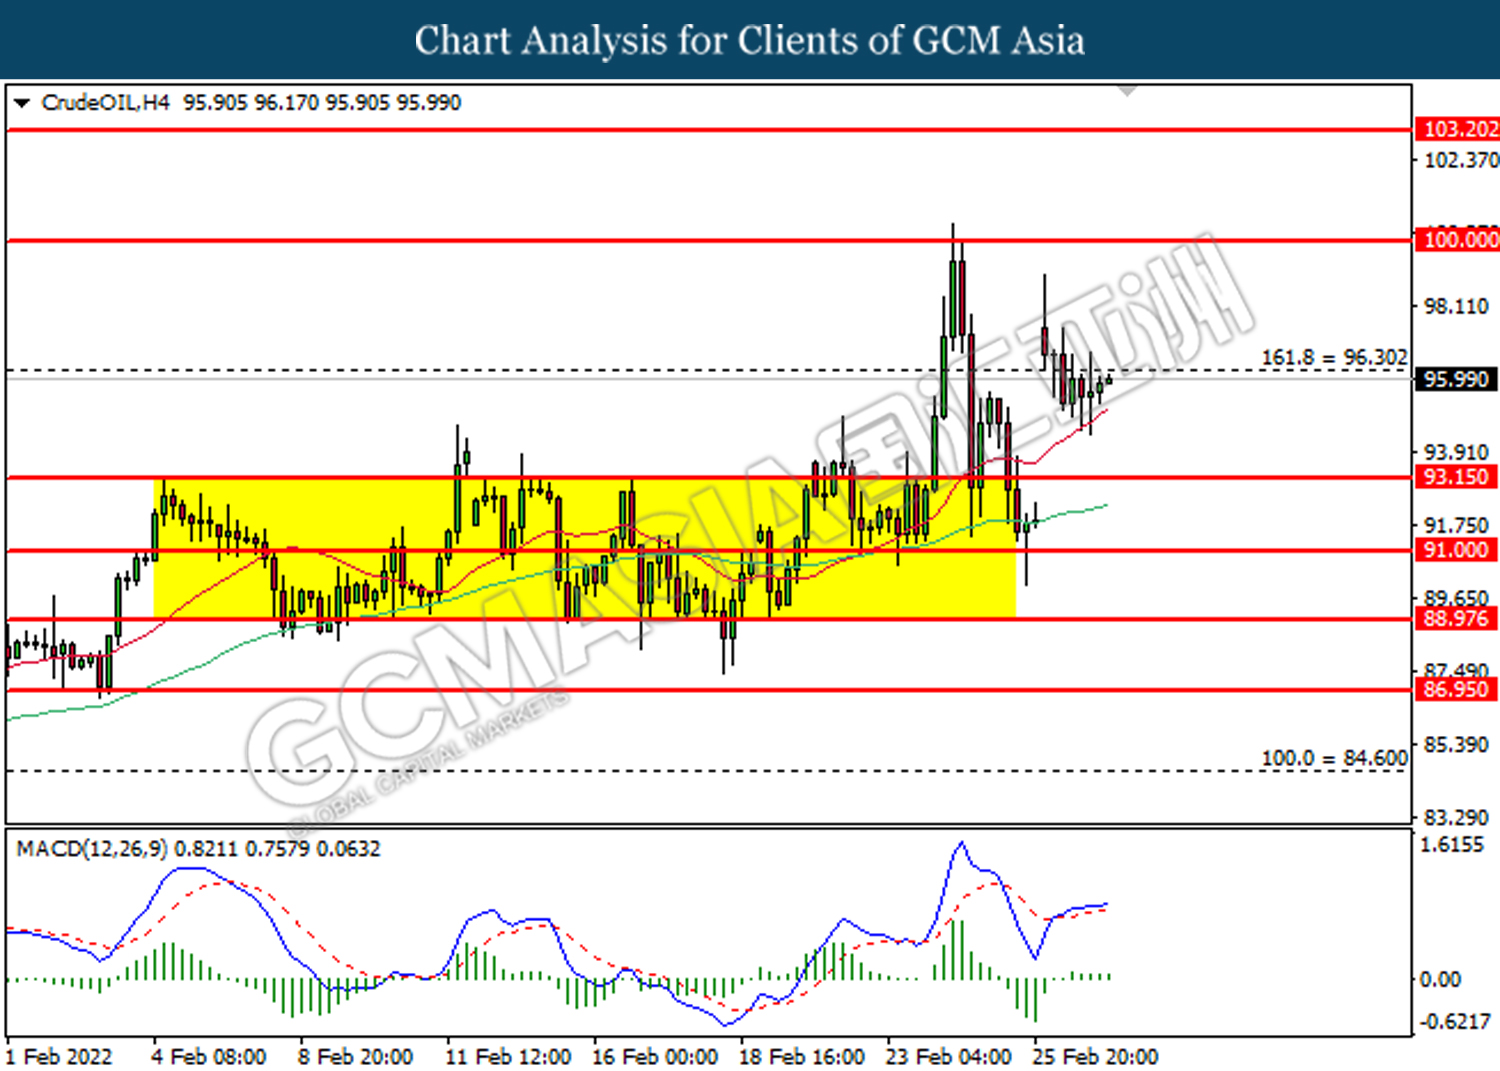This screenshot has width=1500, height=1071.
Task: Click the 93.150 red price label
Action: 1456,477
